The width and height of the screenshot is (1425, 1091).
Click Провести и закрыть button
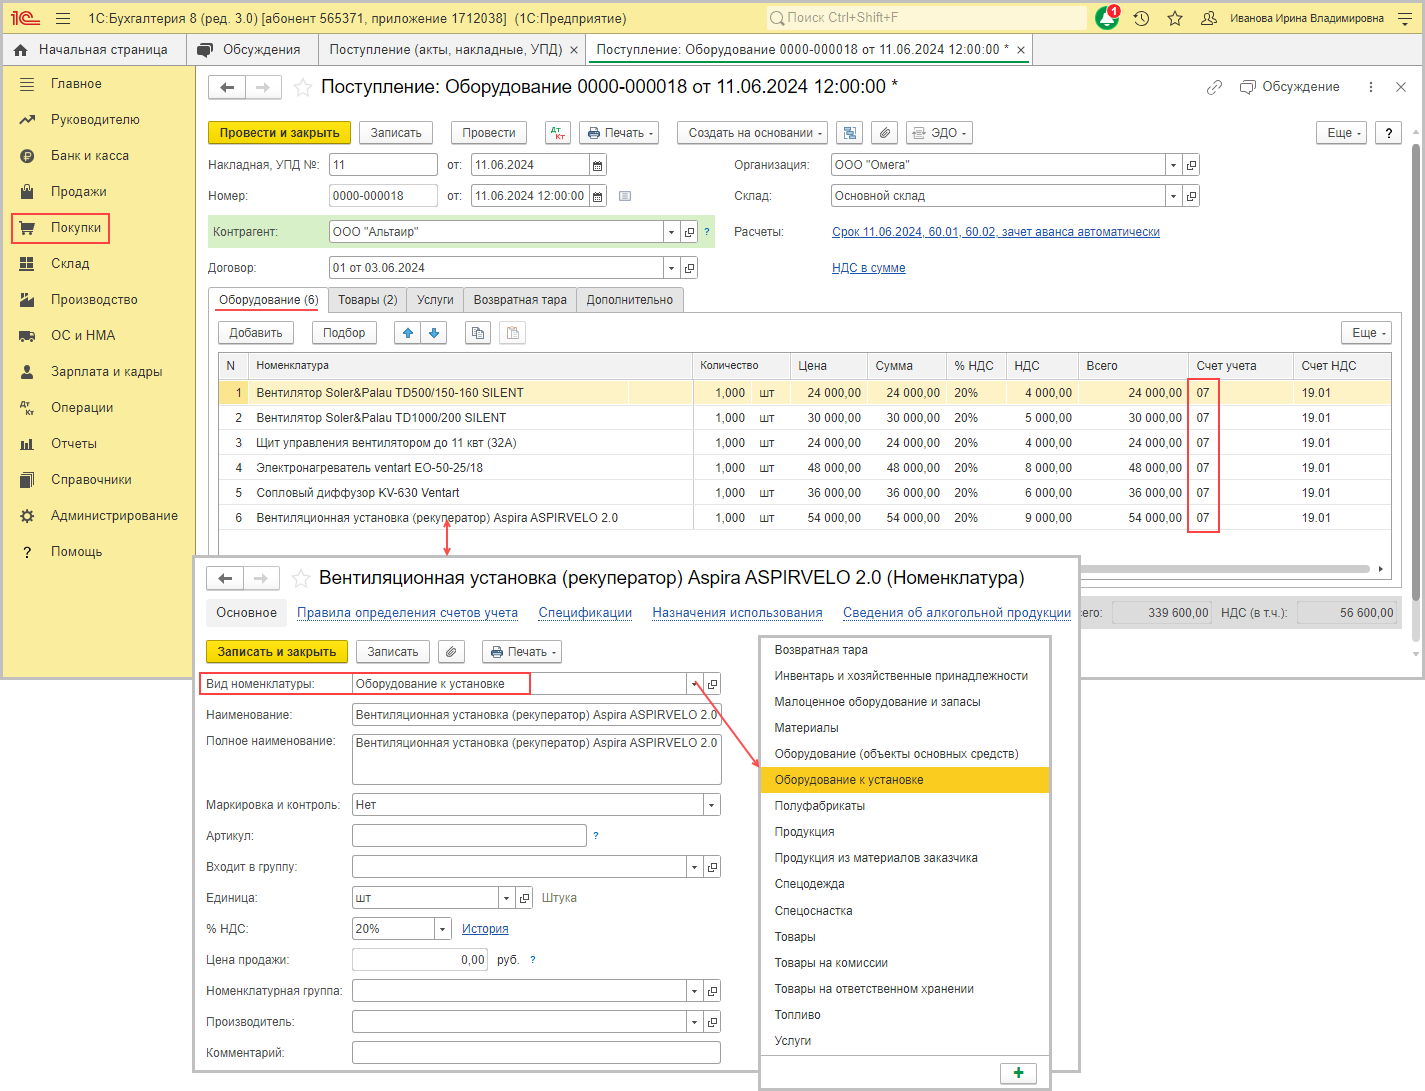280,133
